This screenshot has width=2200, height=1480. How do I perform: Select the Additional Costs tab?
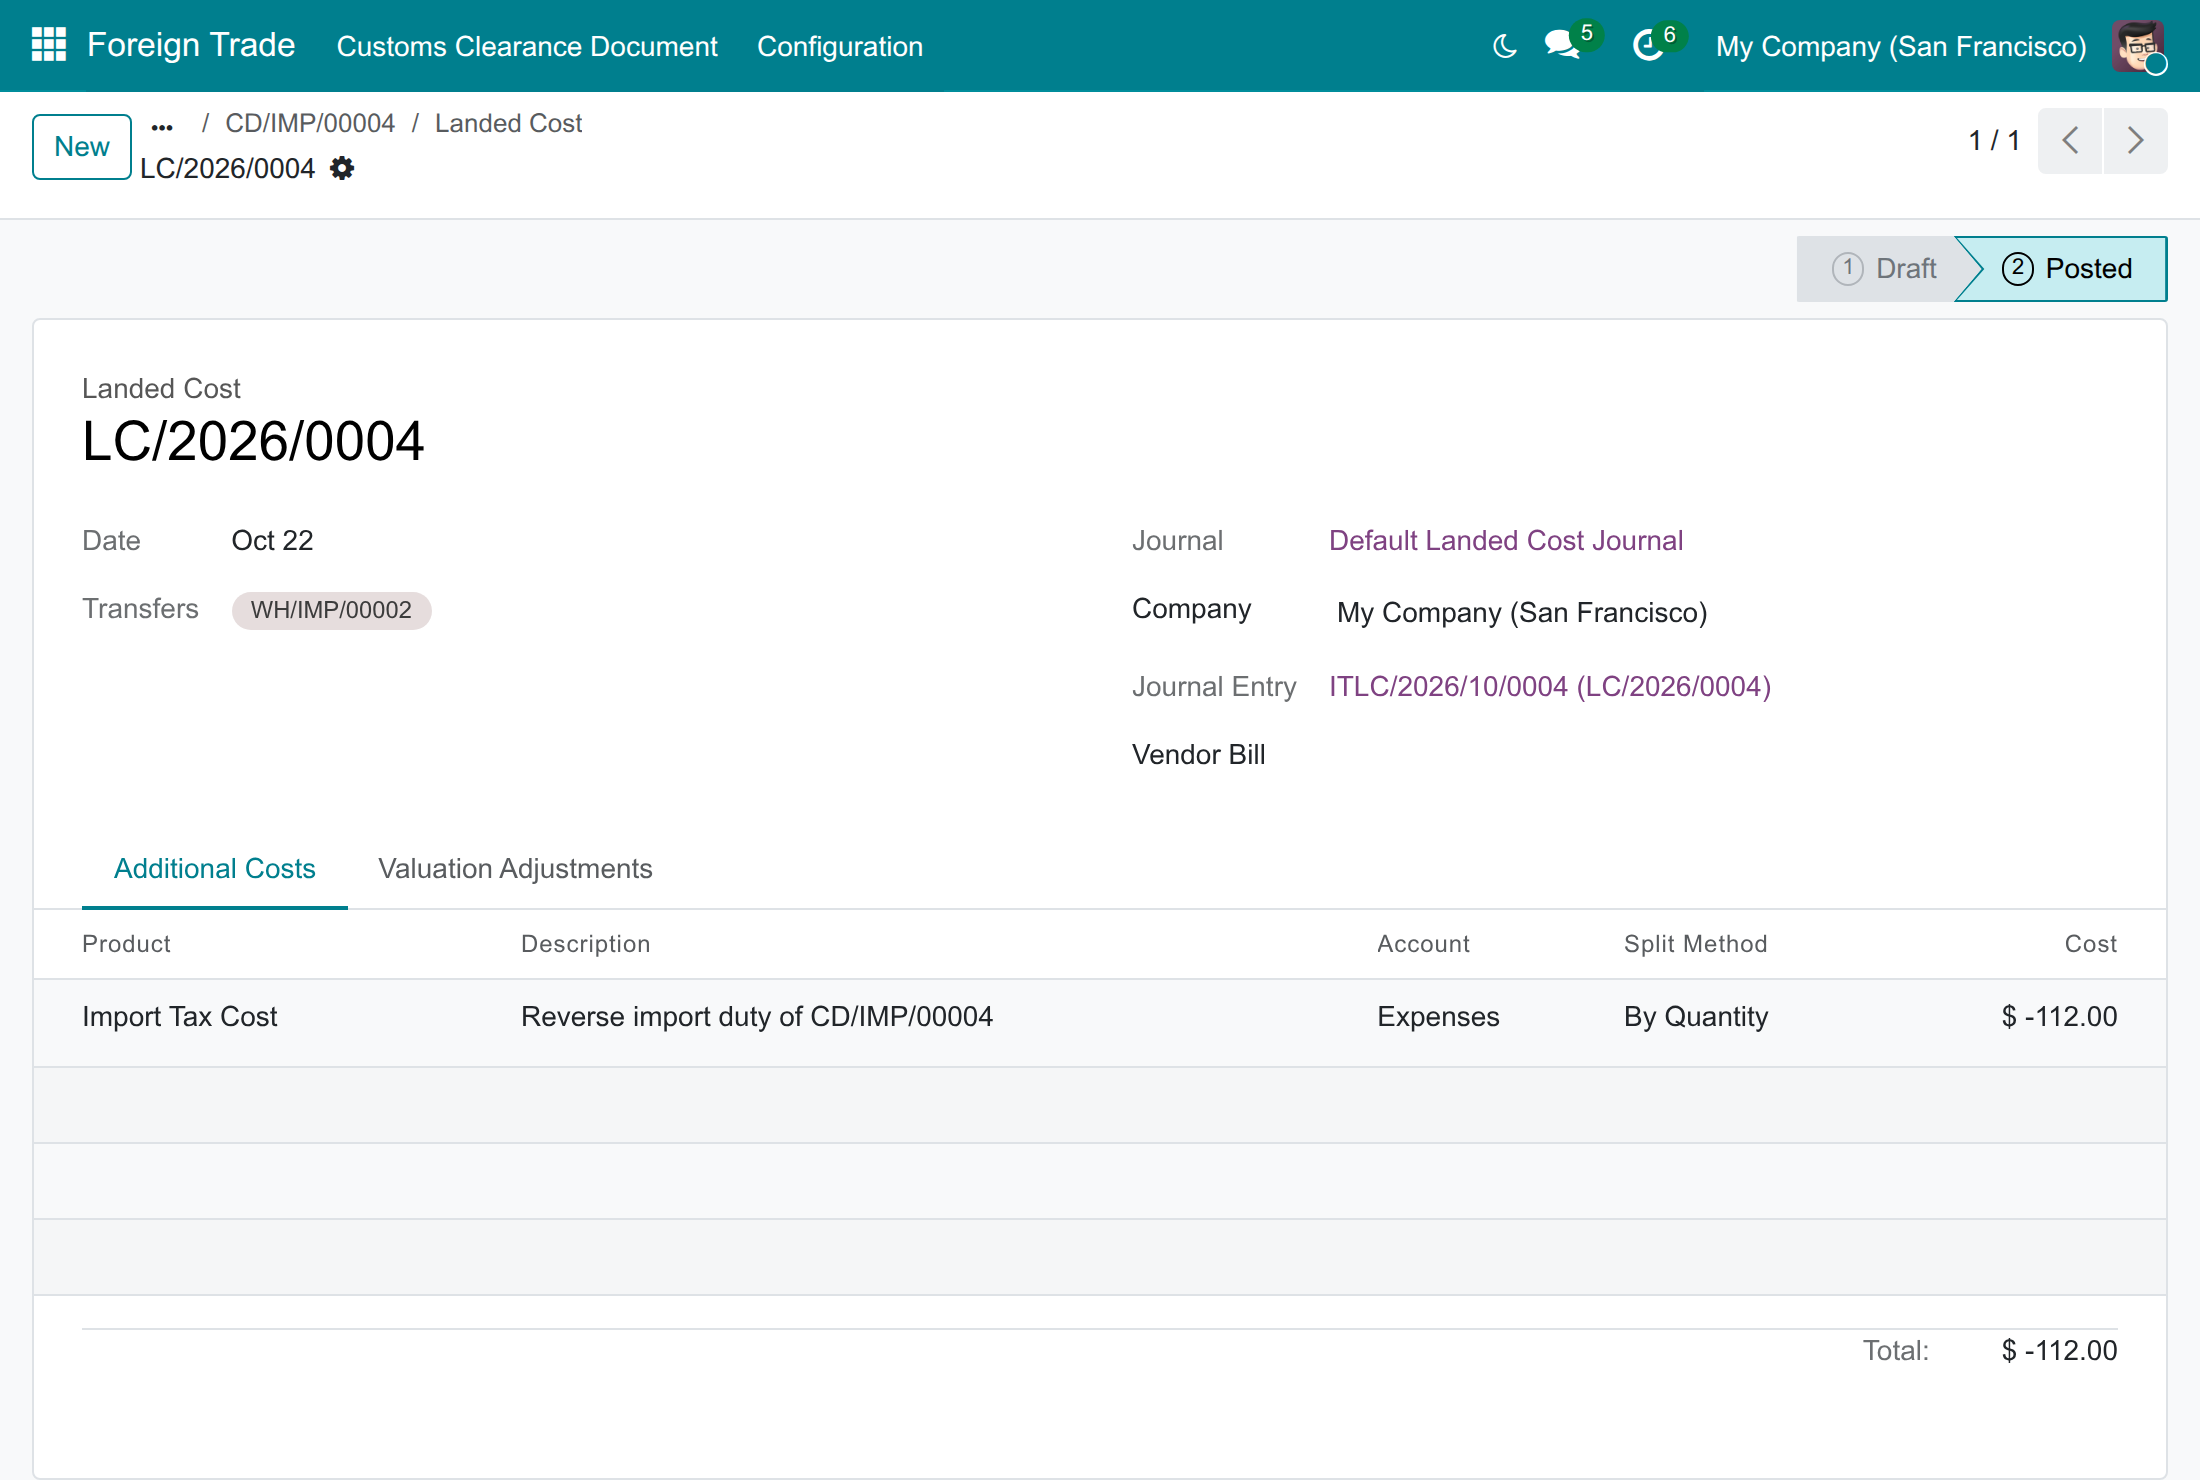click(x=215, y=868)
